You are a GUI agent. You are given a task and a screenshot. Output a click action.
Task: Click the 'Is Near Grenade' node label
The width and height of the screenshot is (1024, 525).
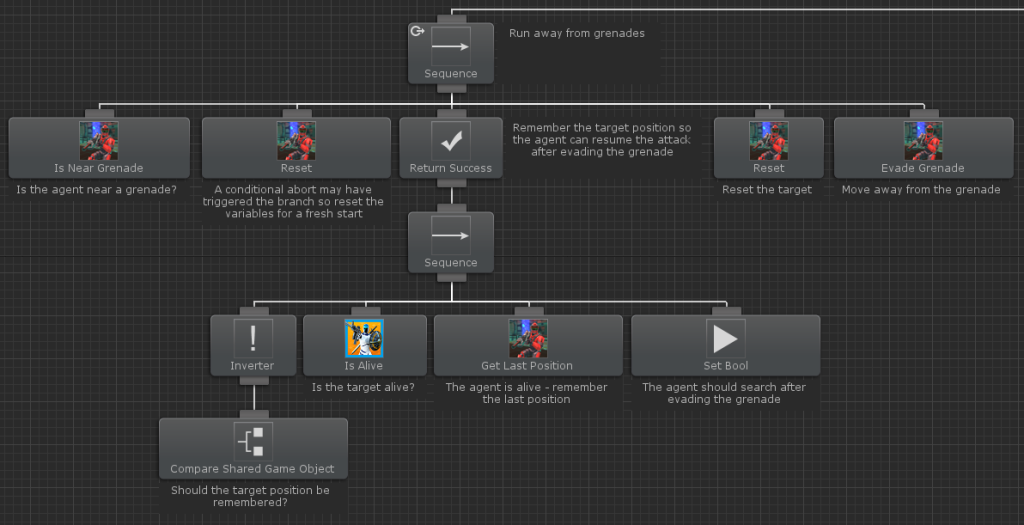99,168
